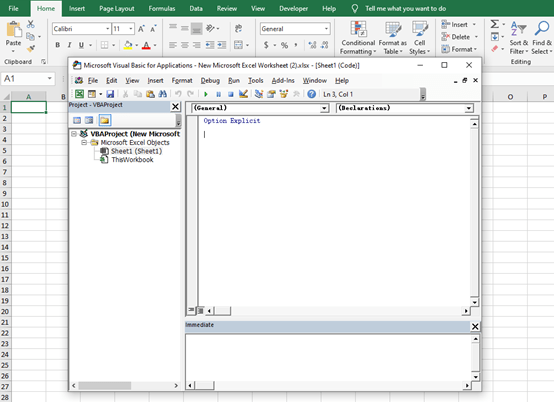This screenshot has height=402, width=554.
Task: Open the VBA Debug menu
Action: tap(210, 81)
